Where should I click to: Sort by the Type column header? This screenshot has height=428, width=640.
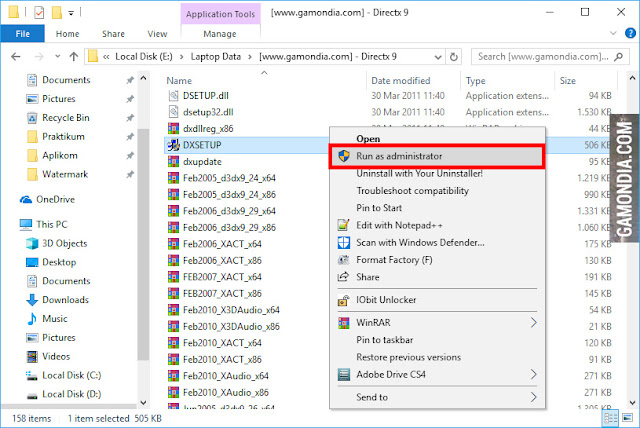coord(476,81)
